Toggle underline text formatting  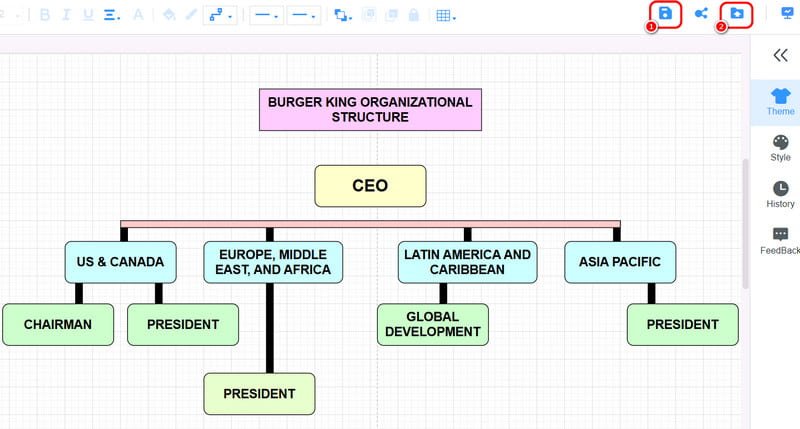click(x=88, y=15)
